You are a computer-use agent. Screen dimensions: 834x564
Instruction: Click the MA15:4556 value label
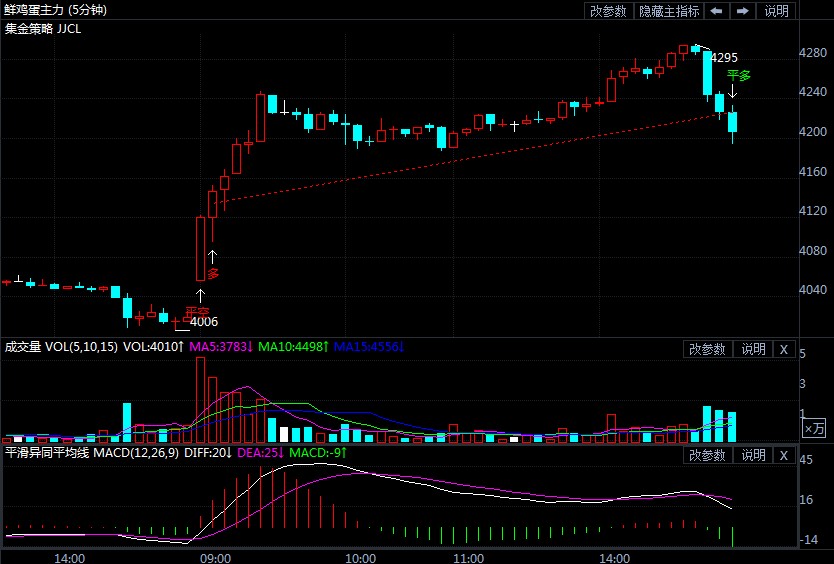[x=369, y=347]
